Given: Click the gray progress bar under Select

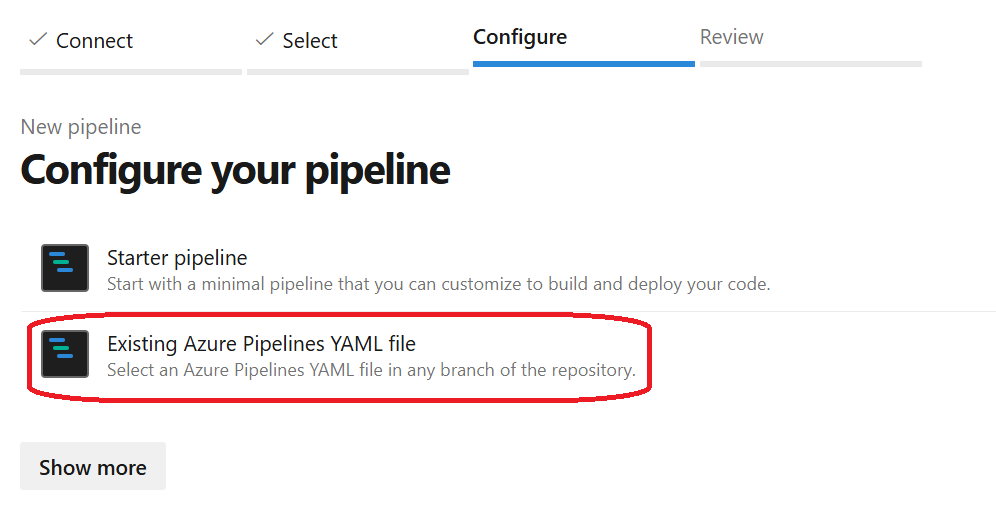Looking at the screenshot, I should (x=358, y=72).
